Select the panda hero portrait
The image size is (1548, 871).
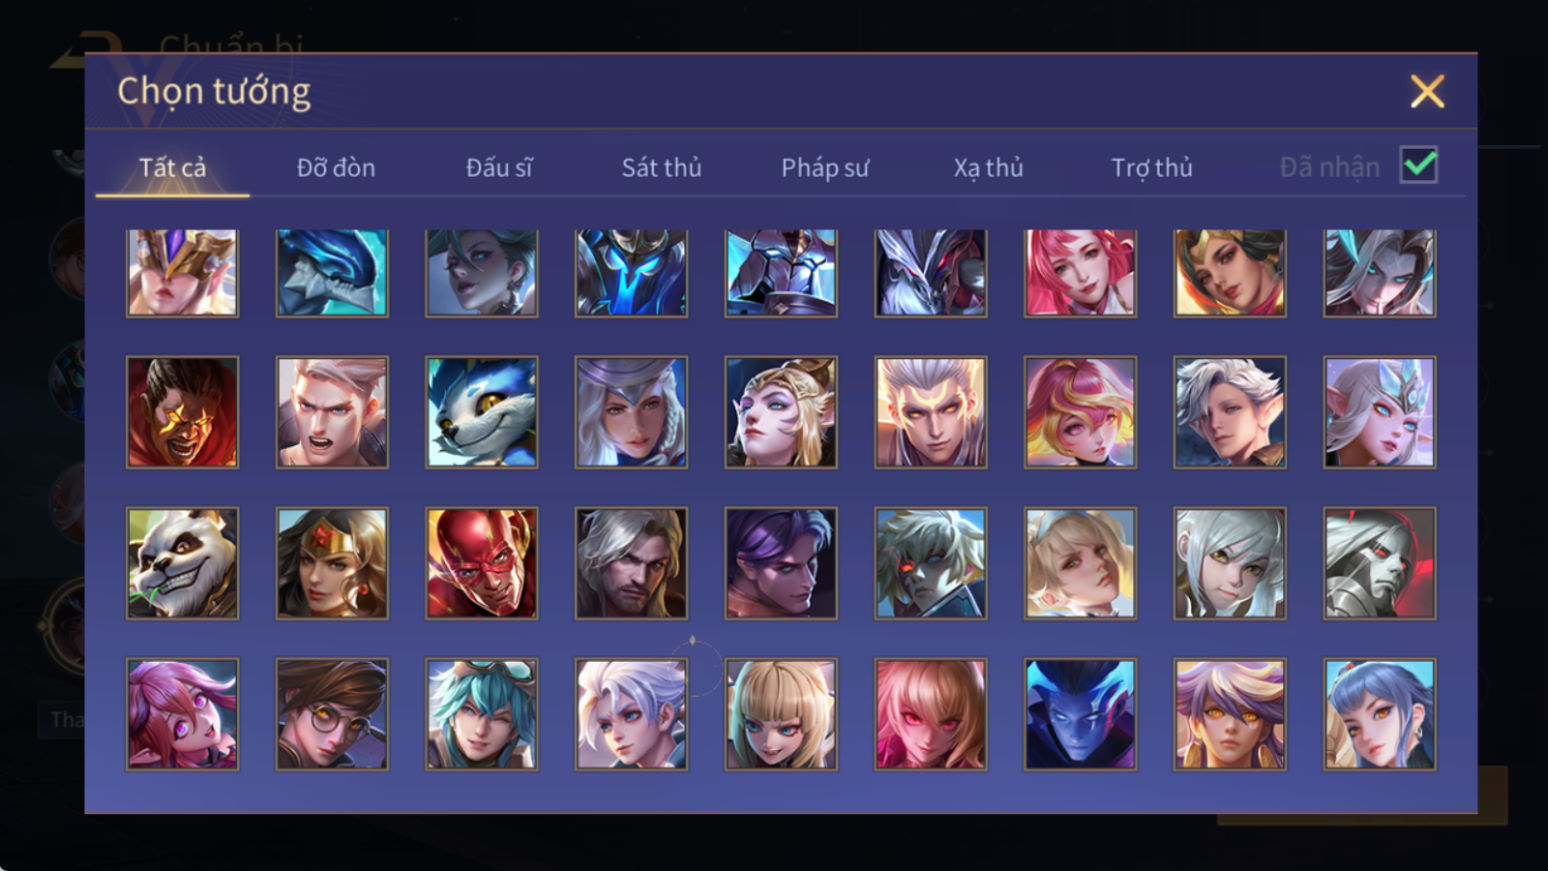[x=182, y=563]
